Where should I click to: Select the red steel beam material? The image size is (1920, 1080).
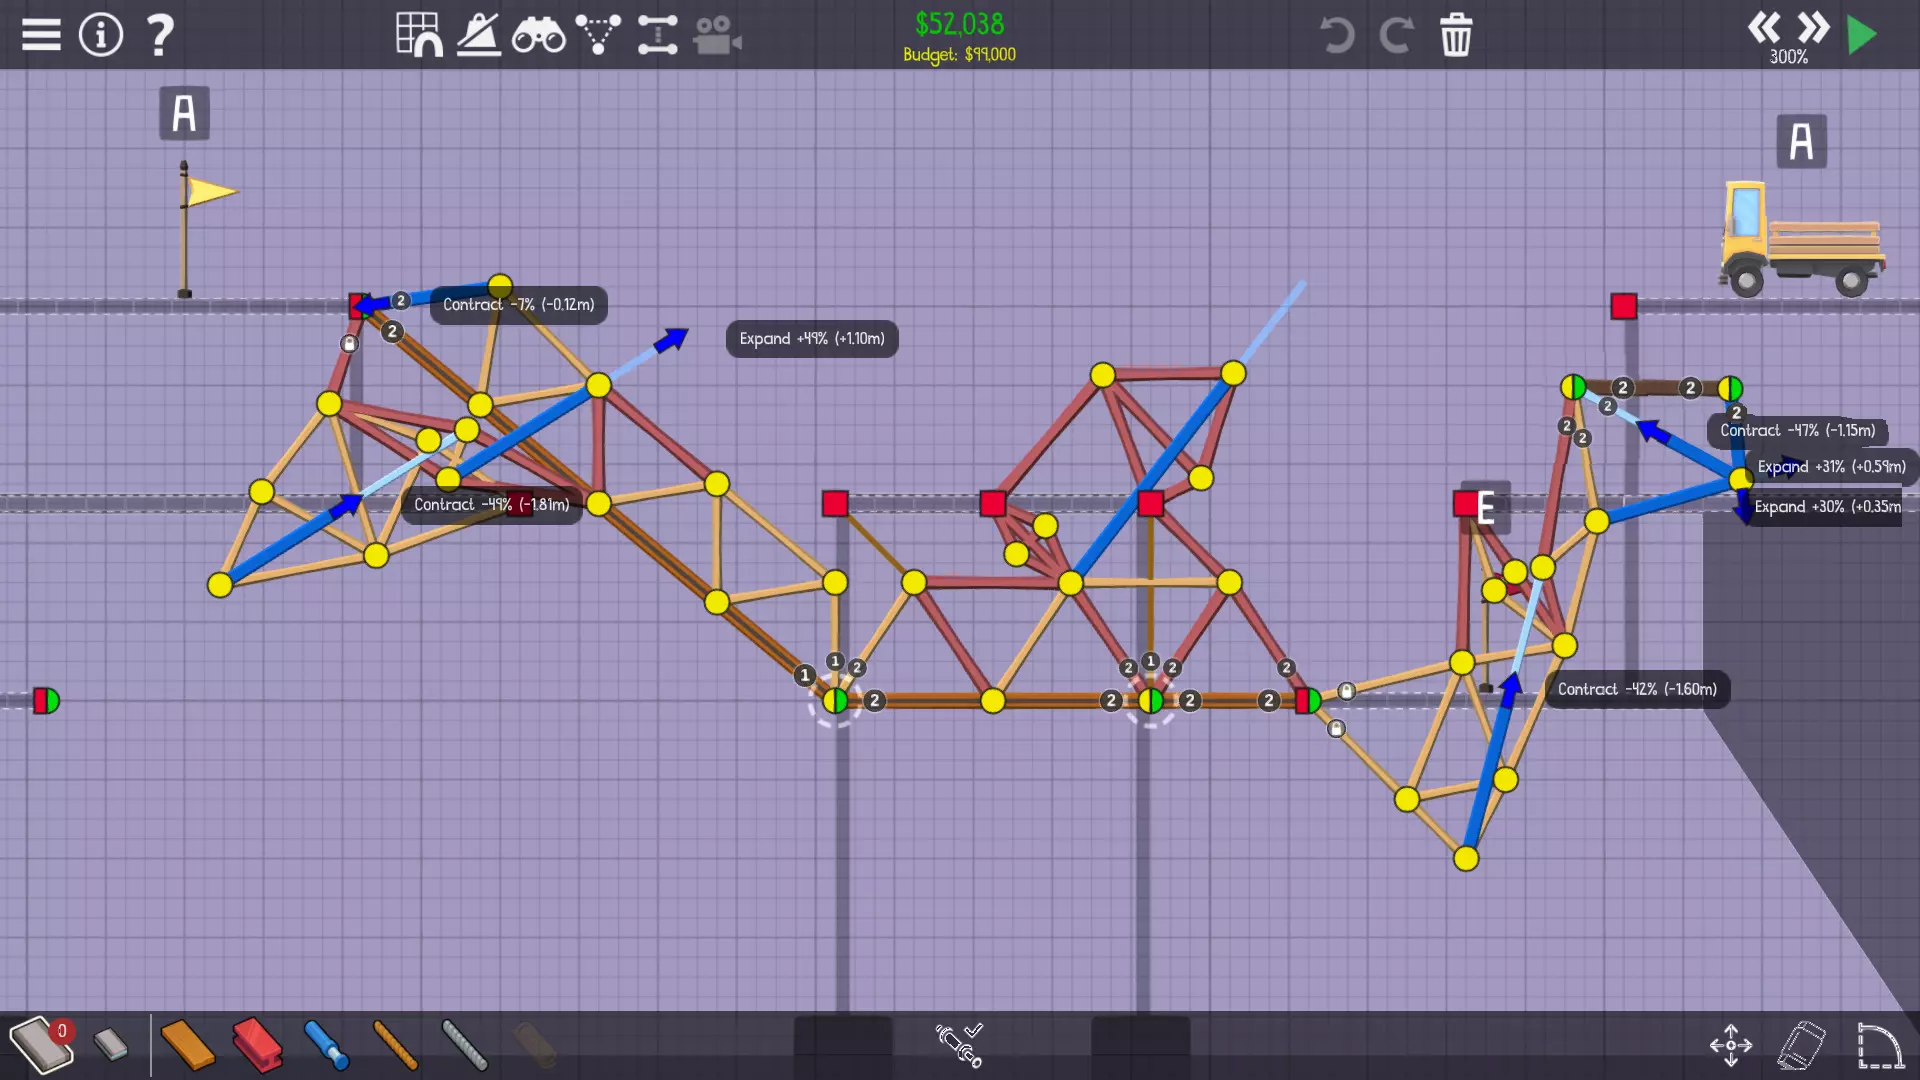[257, 1045]
